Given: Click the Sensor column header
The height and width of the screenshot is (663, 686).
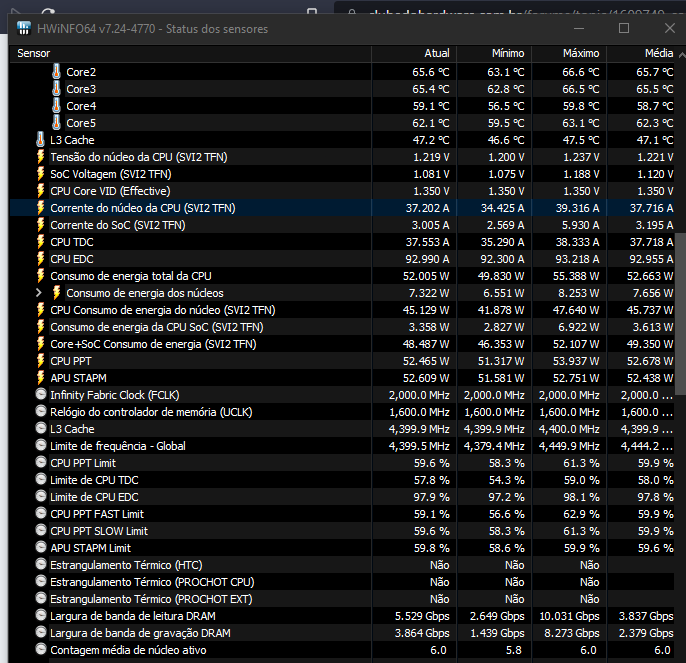Looking at the screenshot, I should pos(190,53).
